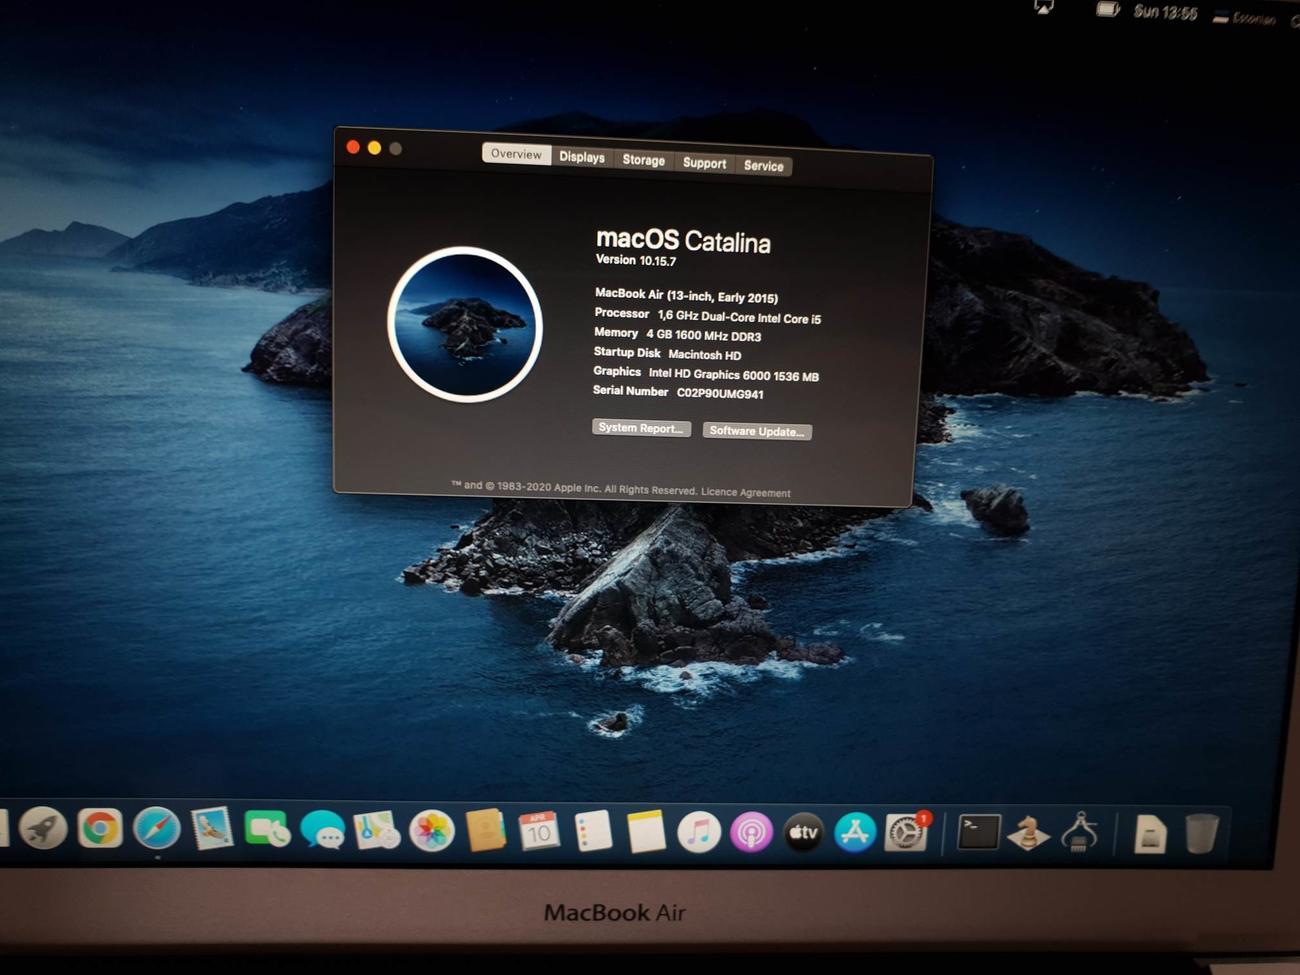Launch Reminders from the Dock

point(593,832)
